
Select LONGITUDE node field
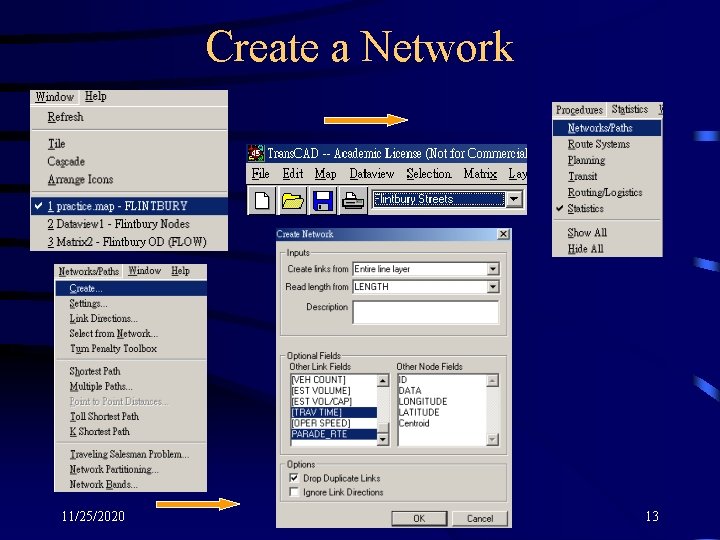(442, 402)
